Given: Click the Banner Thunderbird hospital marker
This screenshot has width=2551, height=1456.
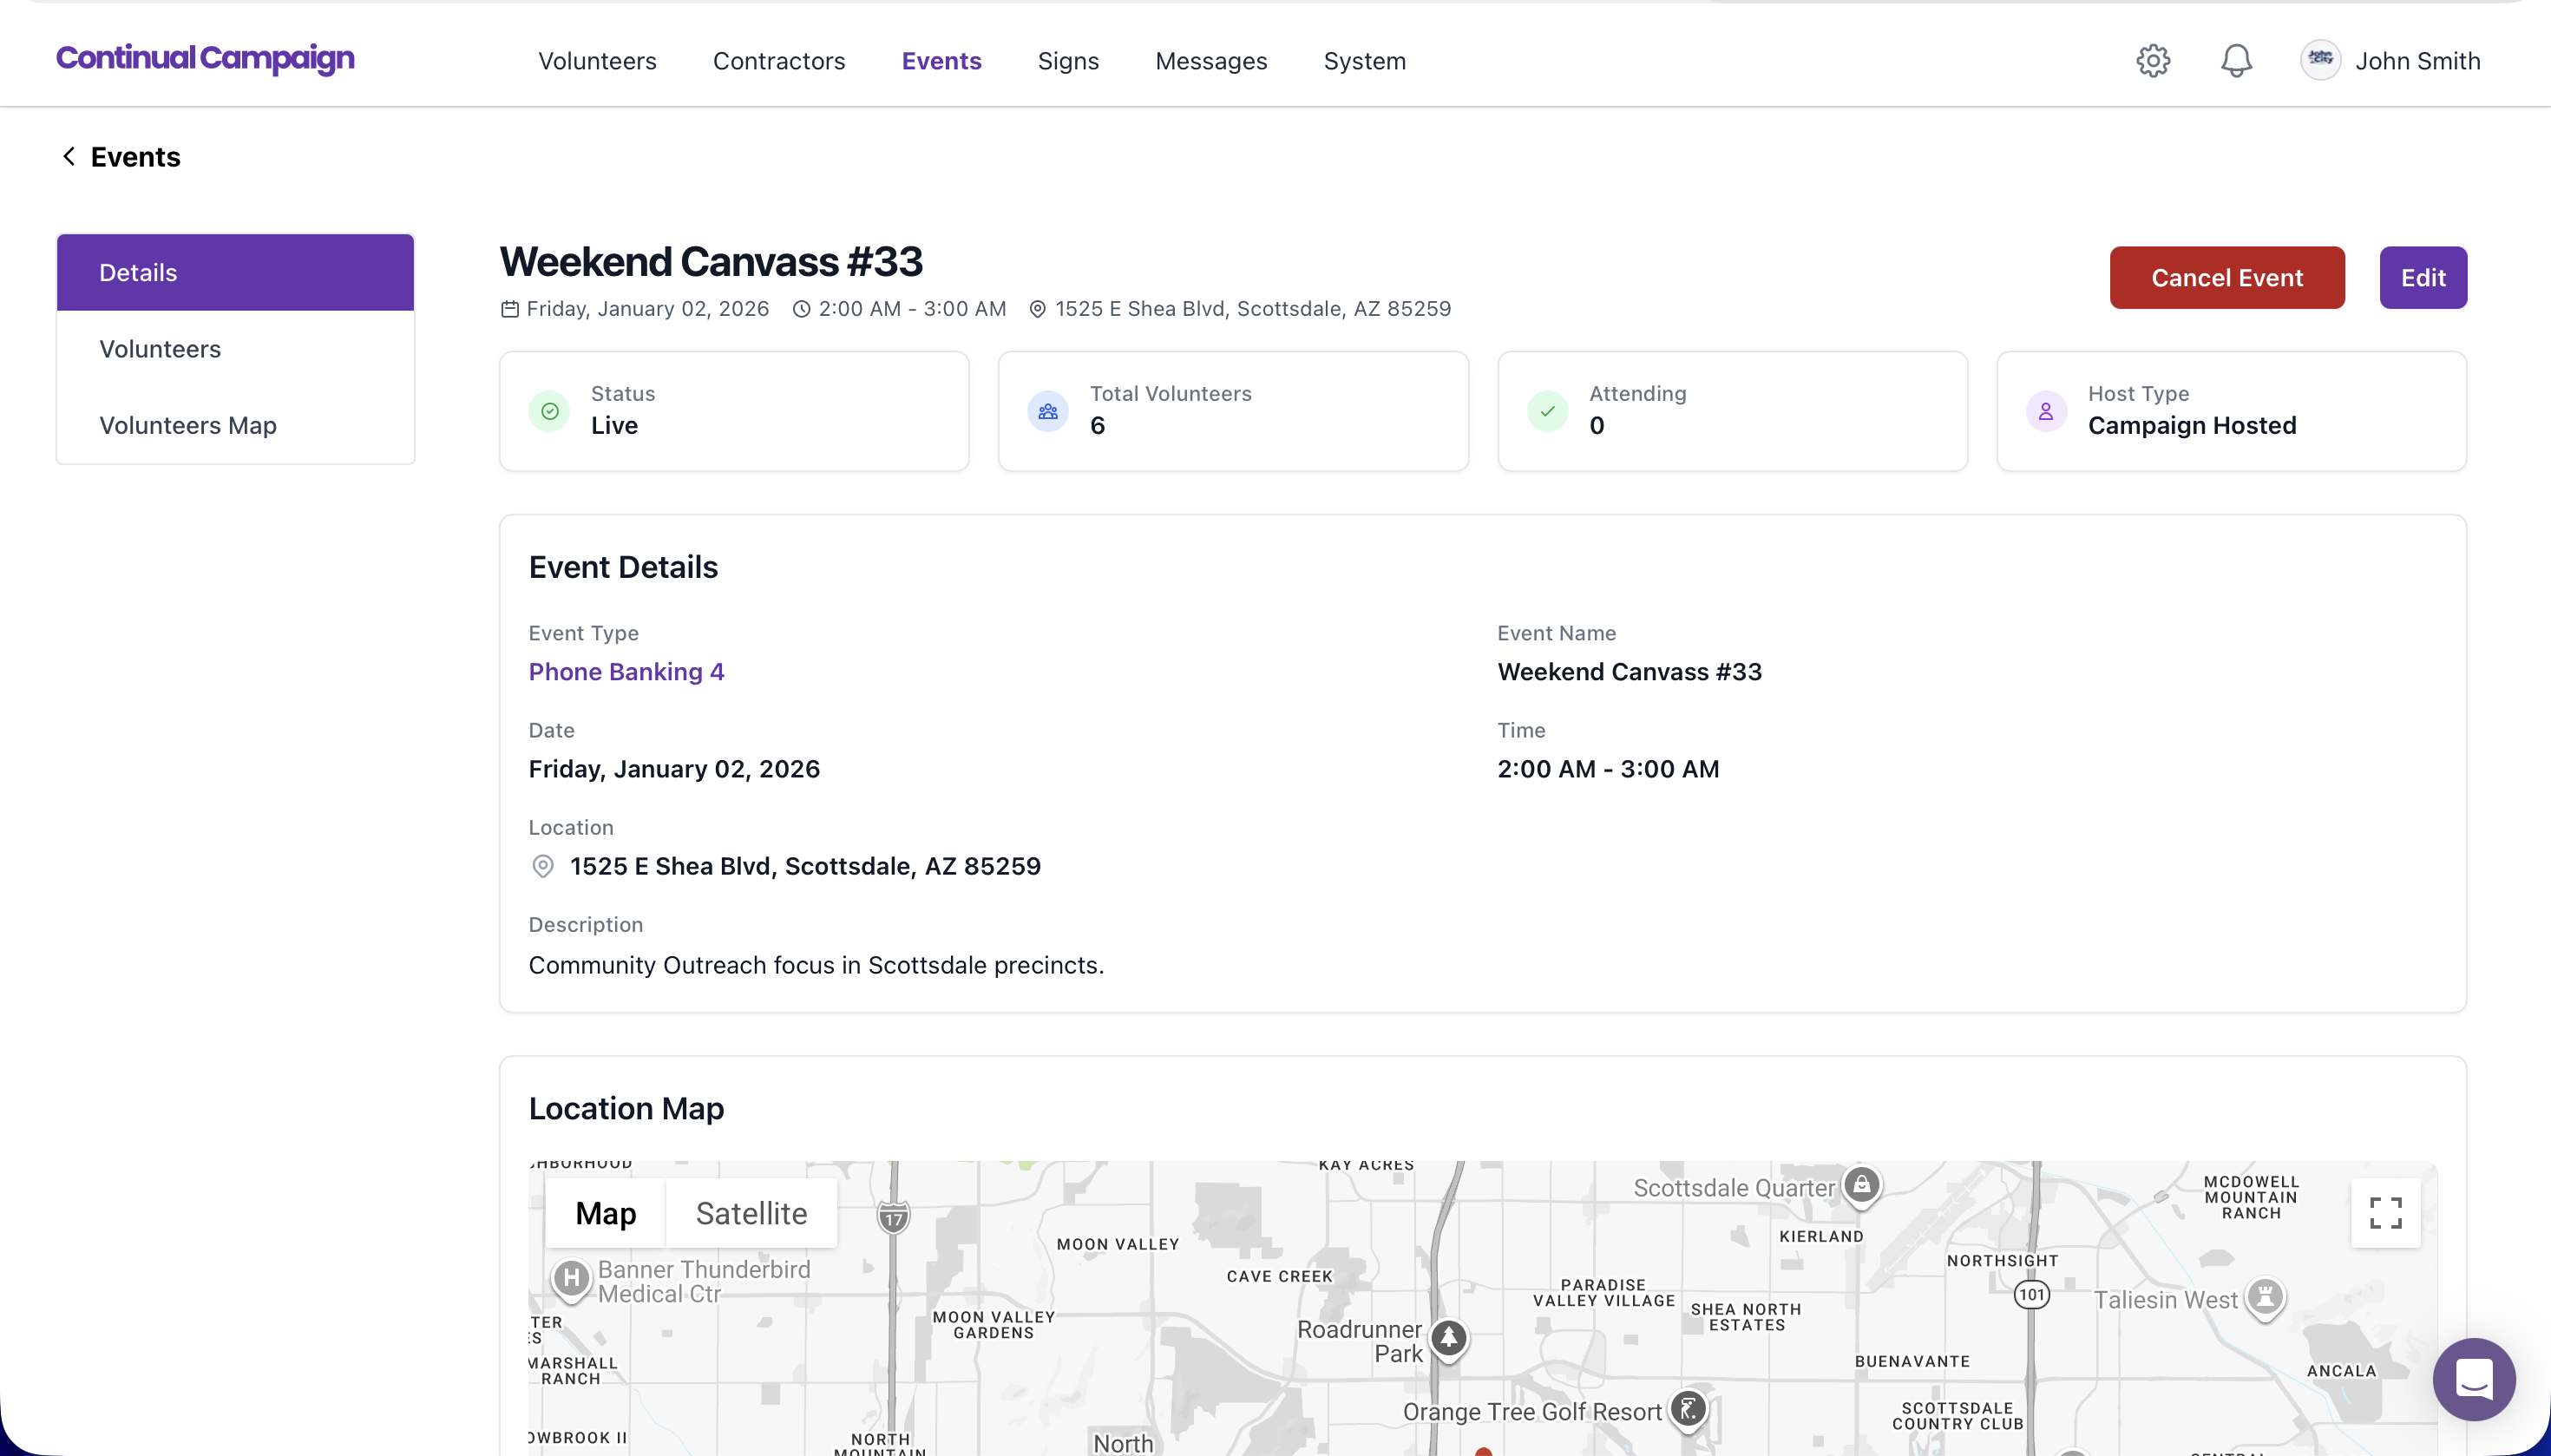Looking at the screenshot, I should [571, 1278].
